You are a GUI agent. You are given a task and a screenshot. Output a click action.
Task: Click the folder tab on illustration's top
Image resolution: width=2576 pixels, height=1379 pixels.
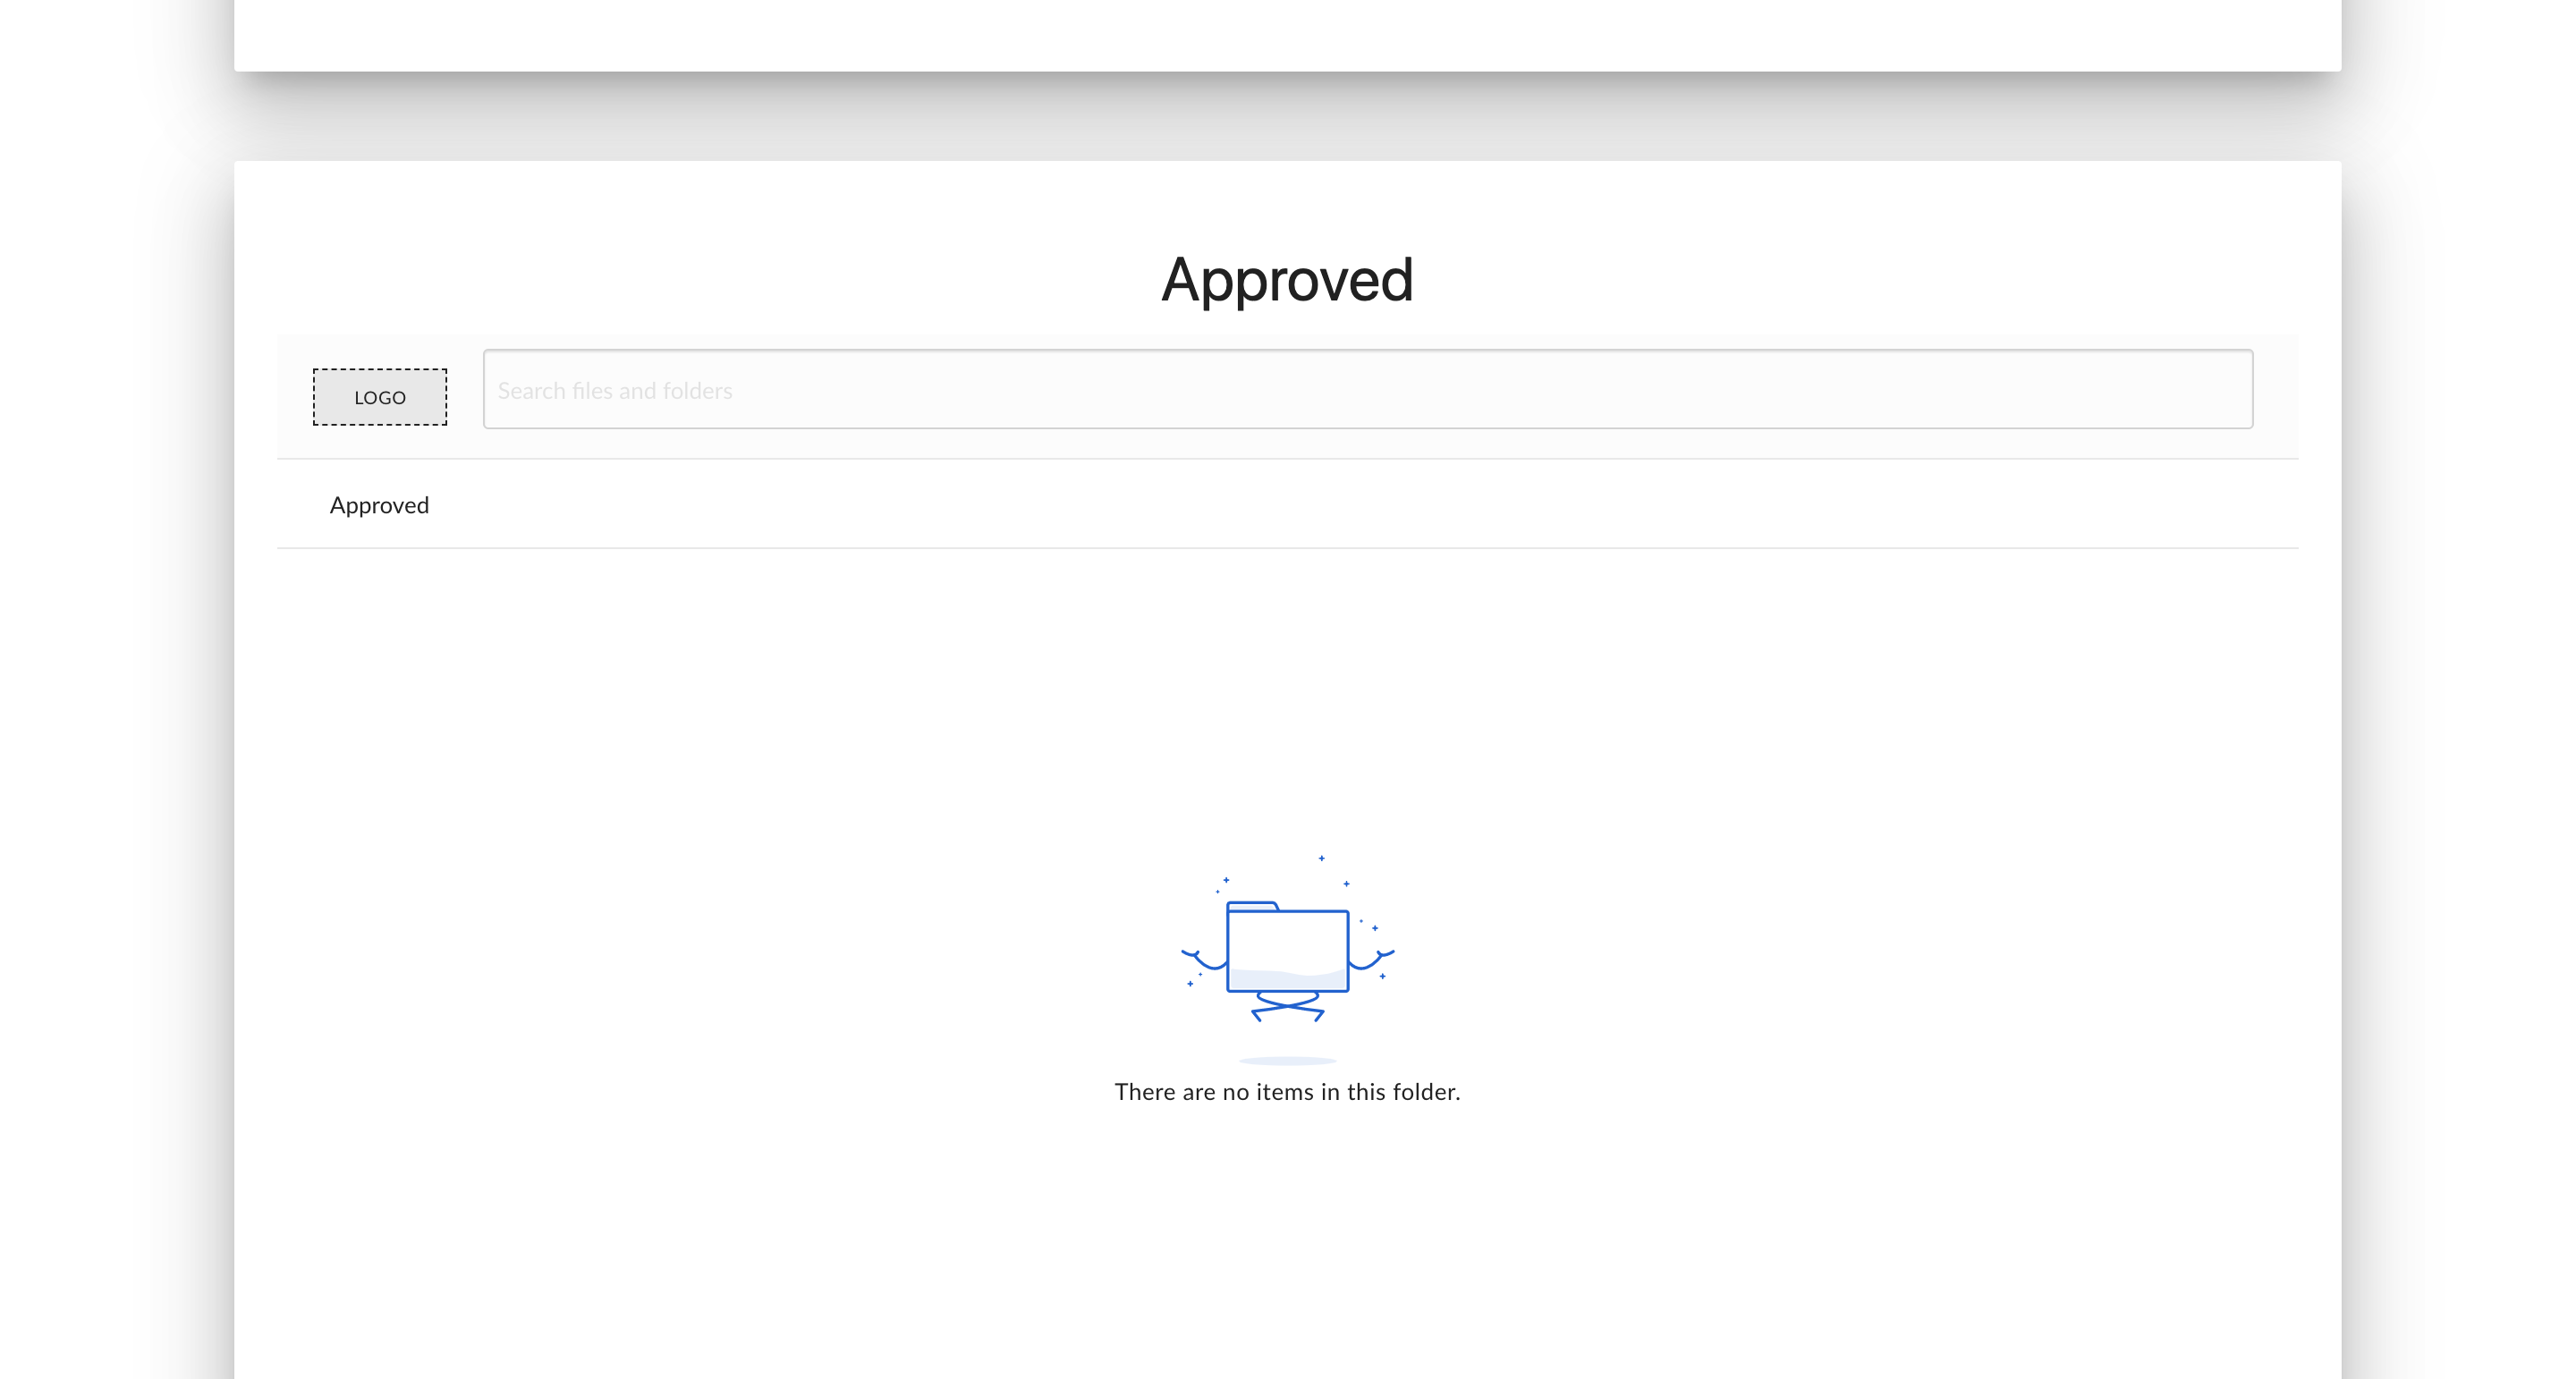tap(1251, 906)
